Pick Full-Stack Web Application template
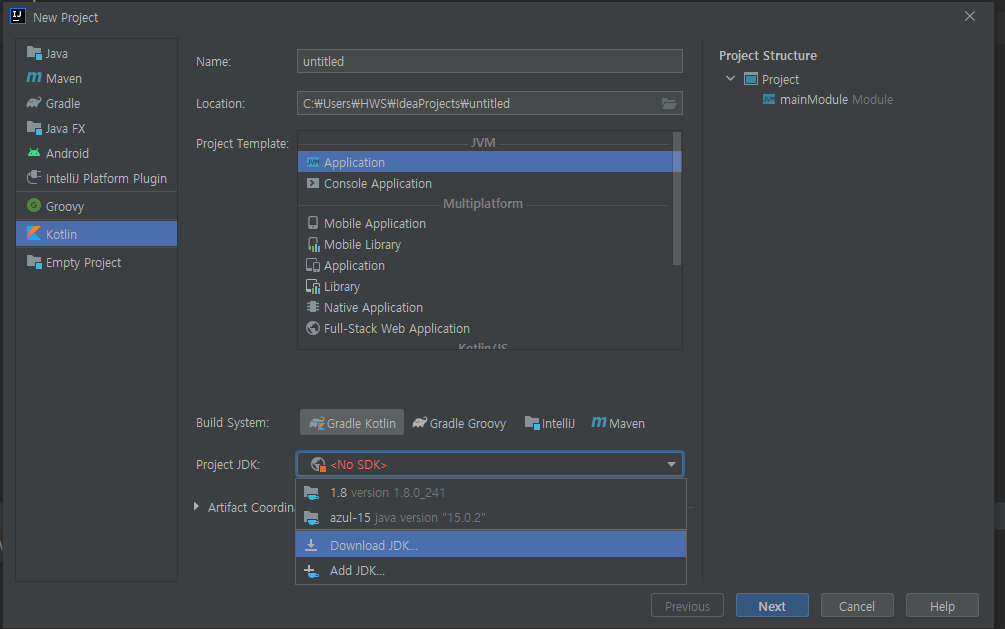The width and height of the screenshot is (1005, 629). click(x=485, y=328)
